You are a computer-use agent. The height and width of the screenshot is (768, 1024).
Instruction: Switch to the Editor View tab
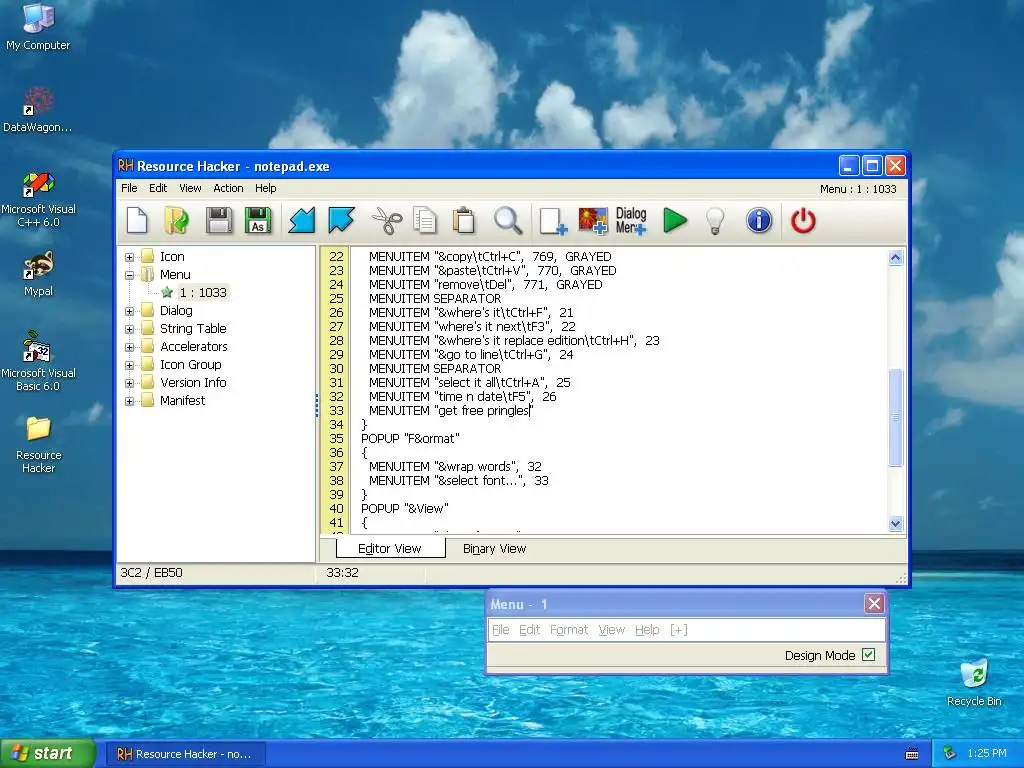pyautogui.click(x=390, y=549)
